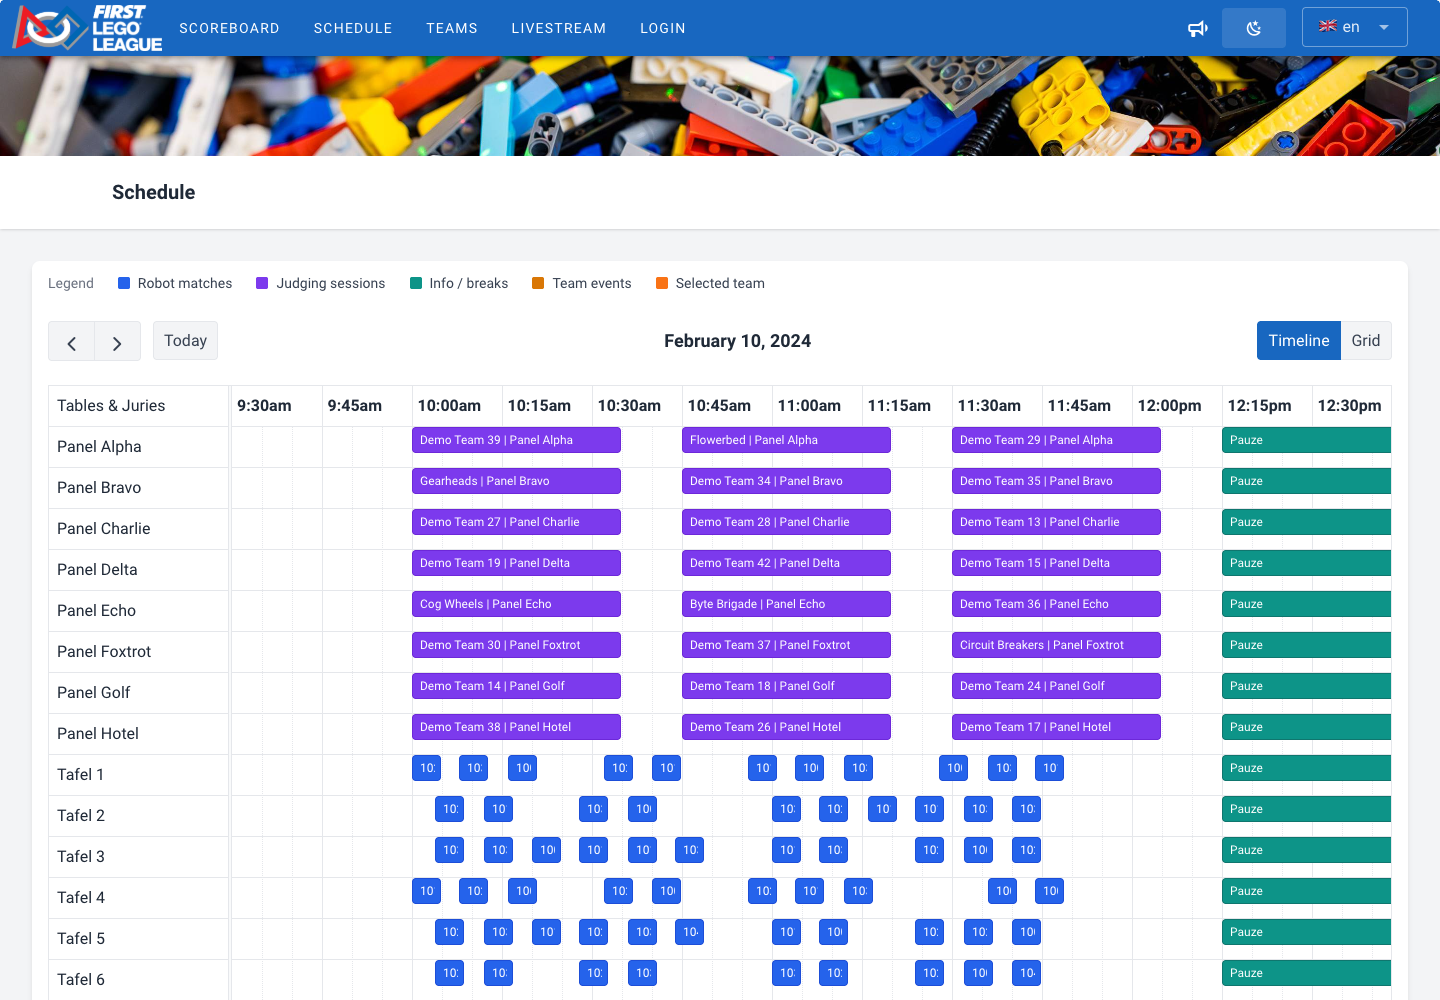Toggle dark mode with the moon button
This screenshot has height=1000, width=1440.
[x=1254, y=28]
